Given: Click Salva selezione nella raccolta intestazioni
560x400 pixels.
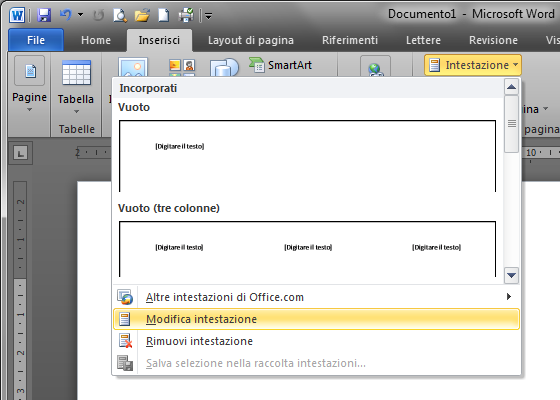Looking at the screenshot, I should (316, 363).
